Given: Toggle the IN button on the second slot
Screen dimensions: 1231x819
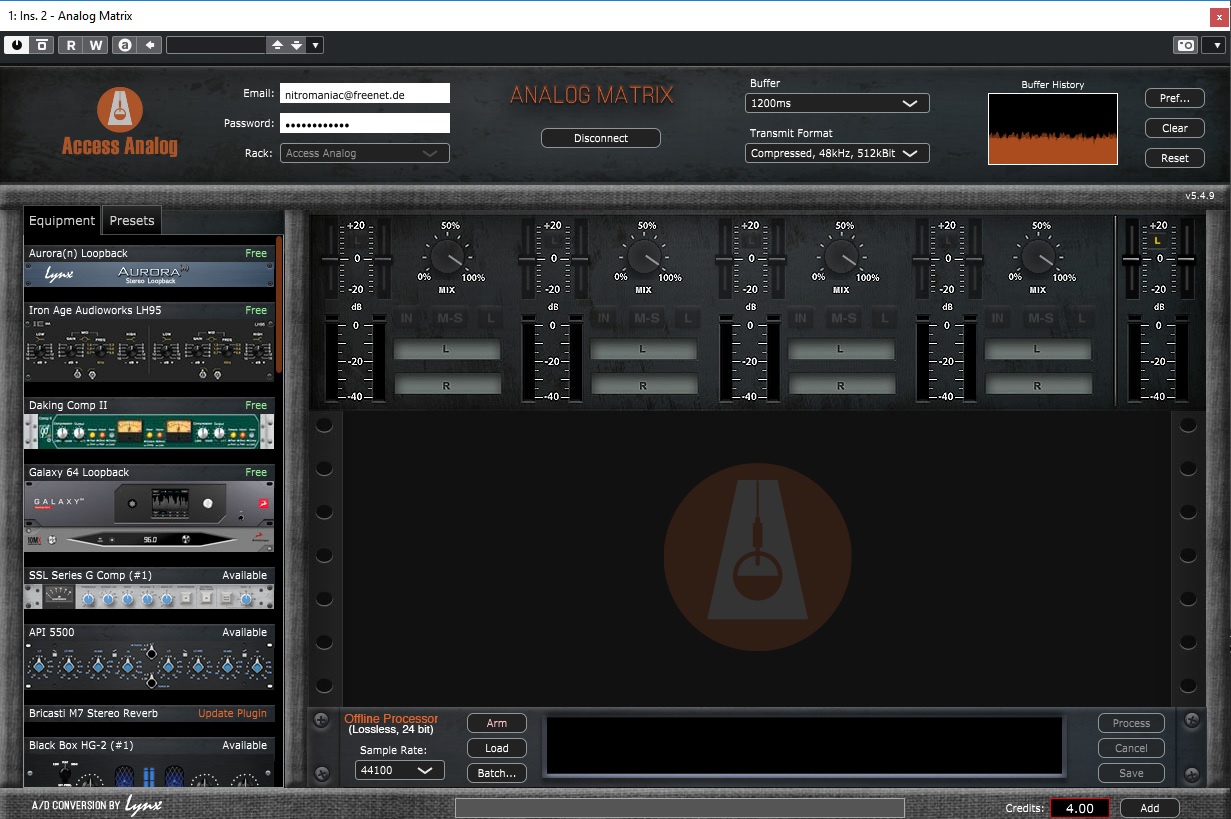Looking at the screenshot, I should pyautogui.click(x=604, y=318).
